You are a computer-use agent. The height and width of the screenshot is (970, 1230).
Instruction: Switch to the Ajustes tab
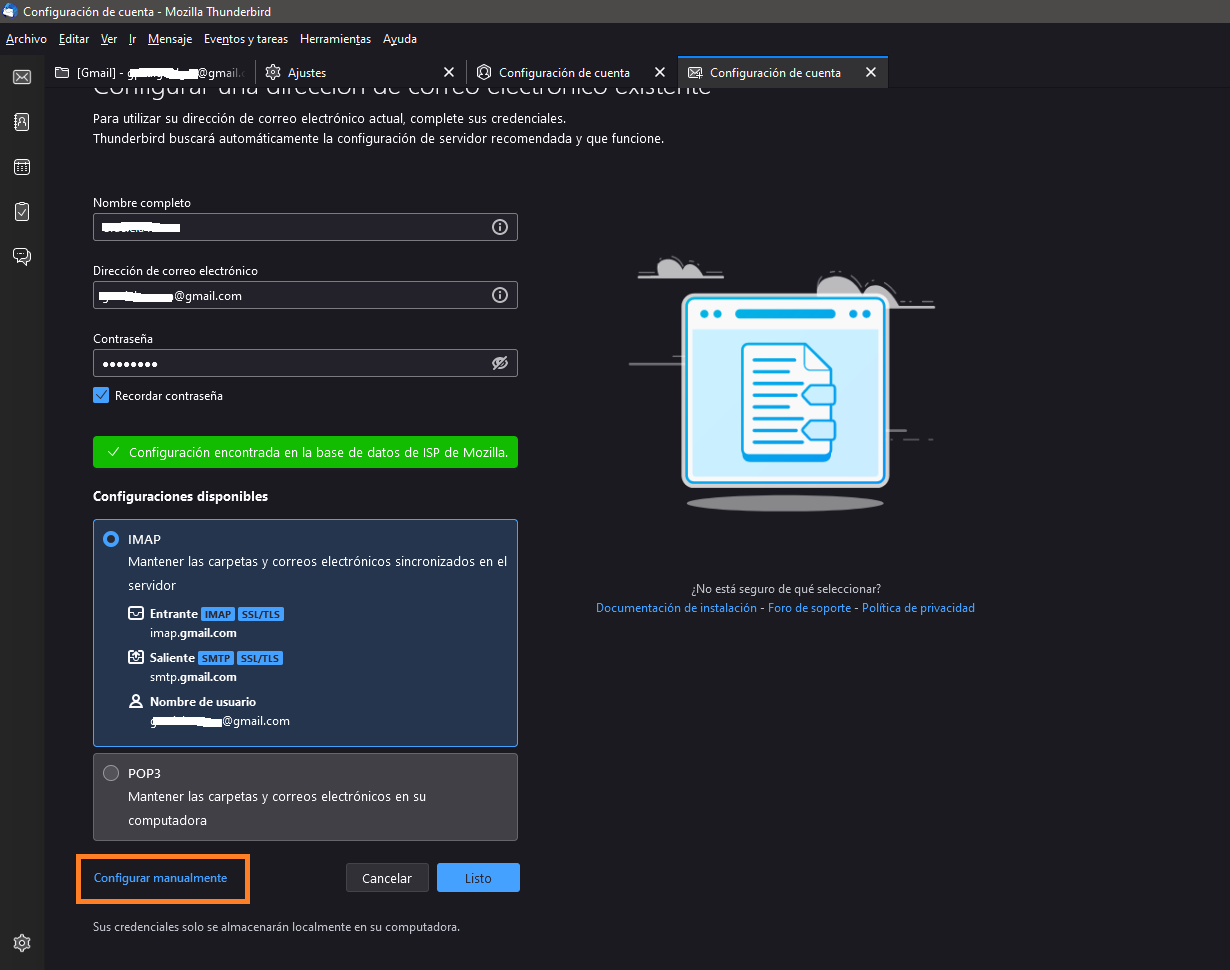(x=340, y=73)
